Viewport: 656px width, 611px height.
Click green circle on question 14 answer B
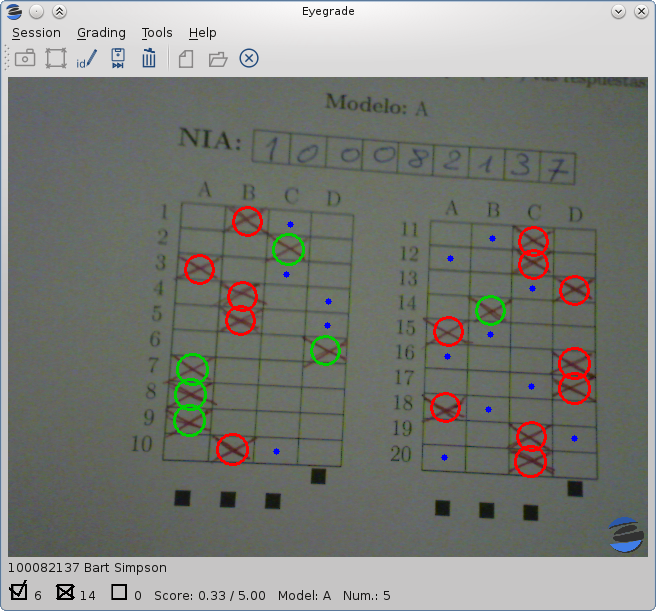[x=490, y=311]
